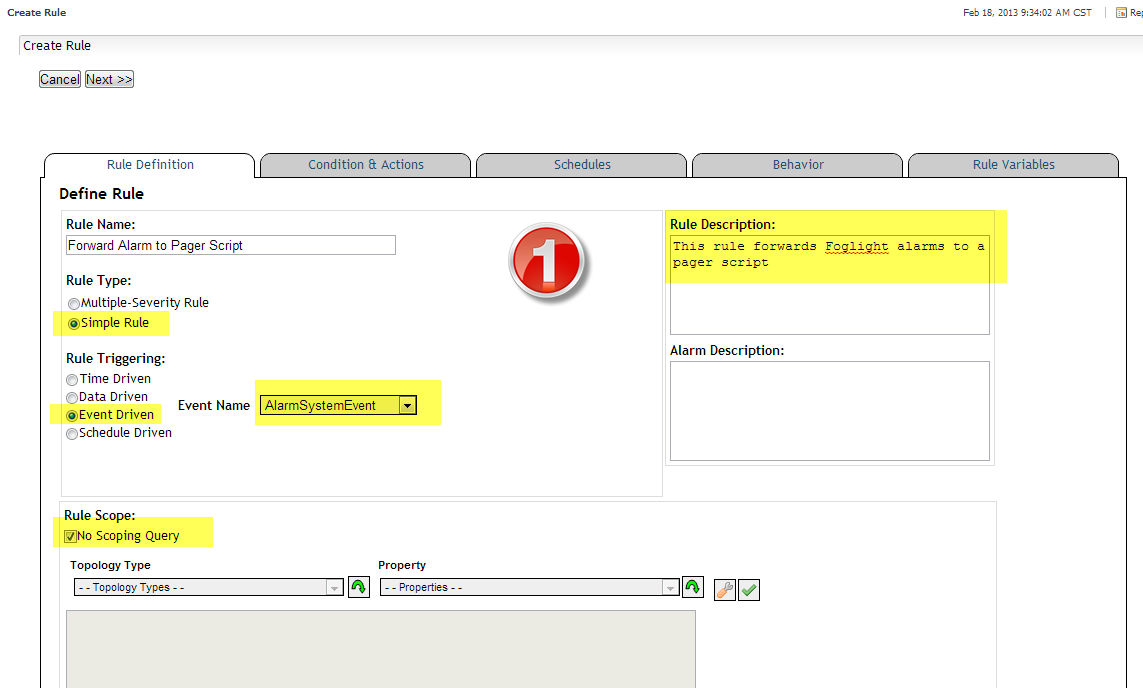
Task: Open the Event Name AlarmSystemEvent dropdown
Action: [x=406, y=405]
